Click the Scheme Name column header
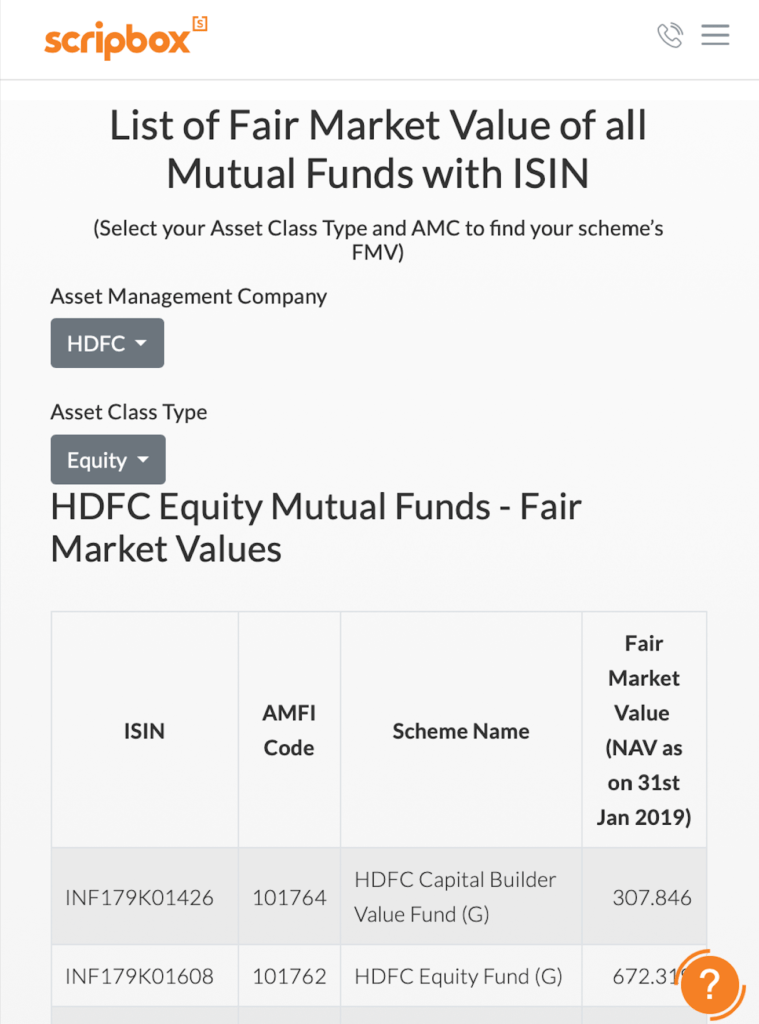 click(460, 731)
